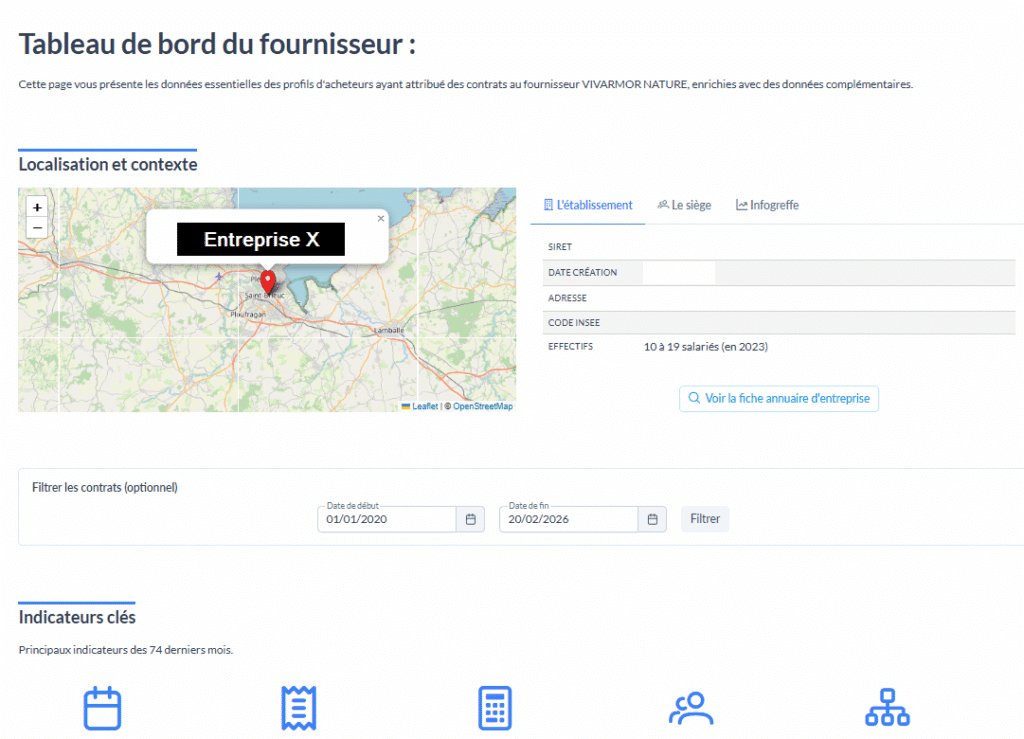Open the end date calendar picker icon
The image size is (1024, 739).
[652, 519]
